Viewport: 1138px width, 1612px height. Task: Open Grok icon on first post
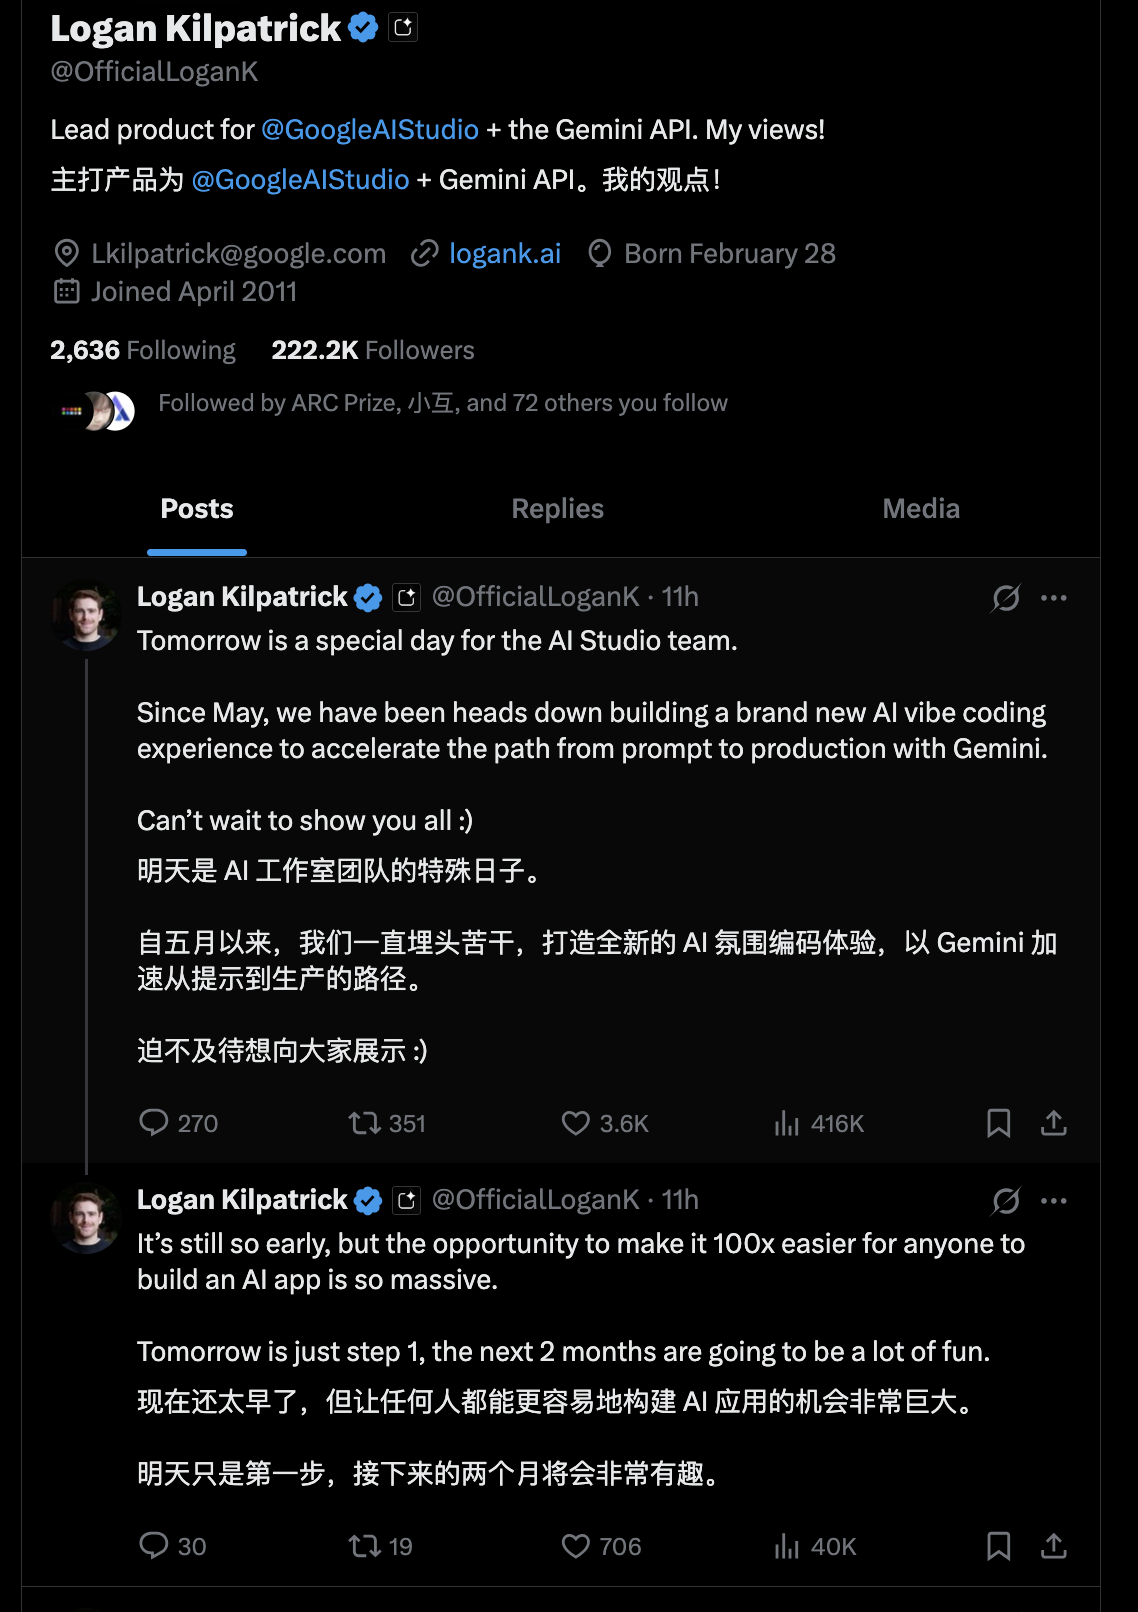[x=1005, y=598]
